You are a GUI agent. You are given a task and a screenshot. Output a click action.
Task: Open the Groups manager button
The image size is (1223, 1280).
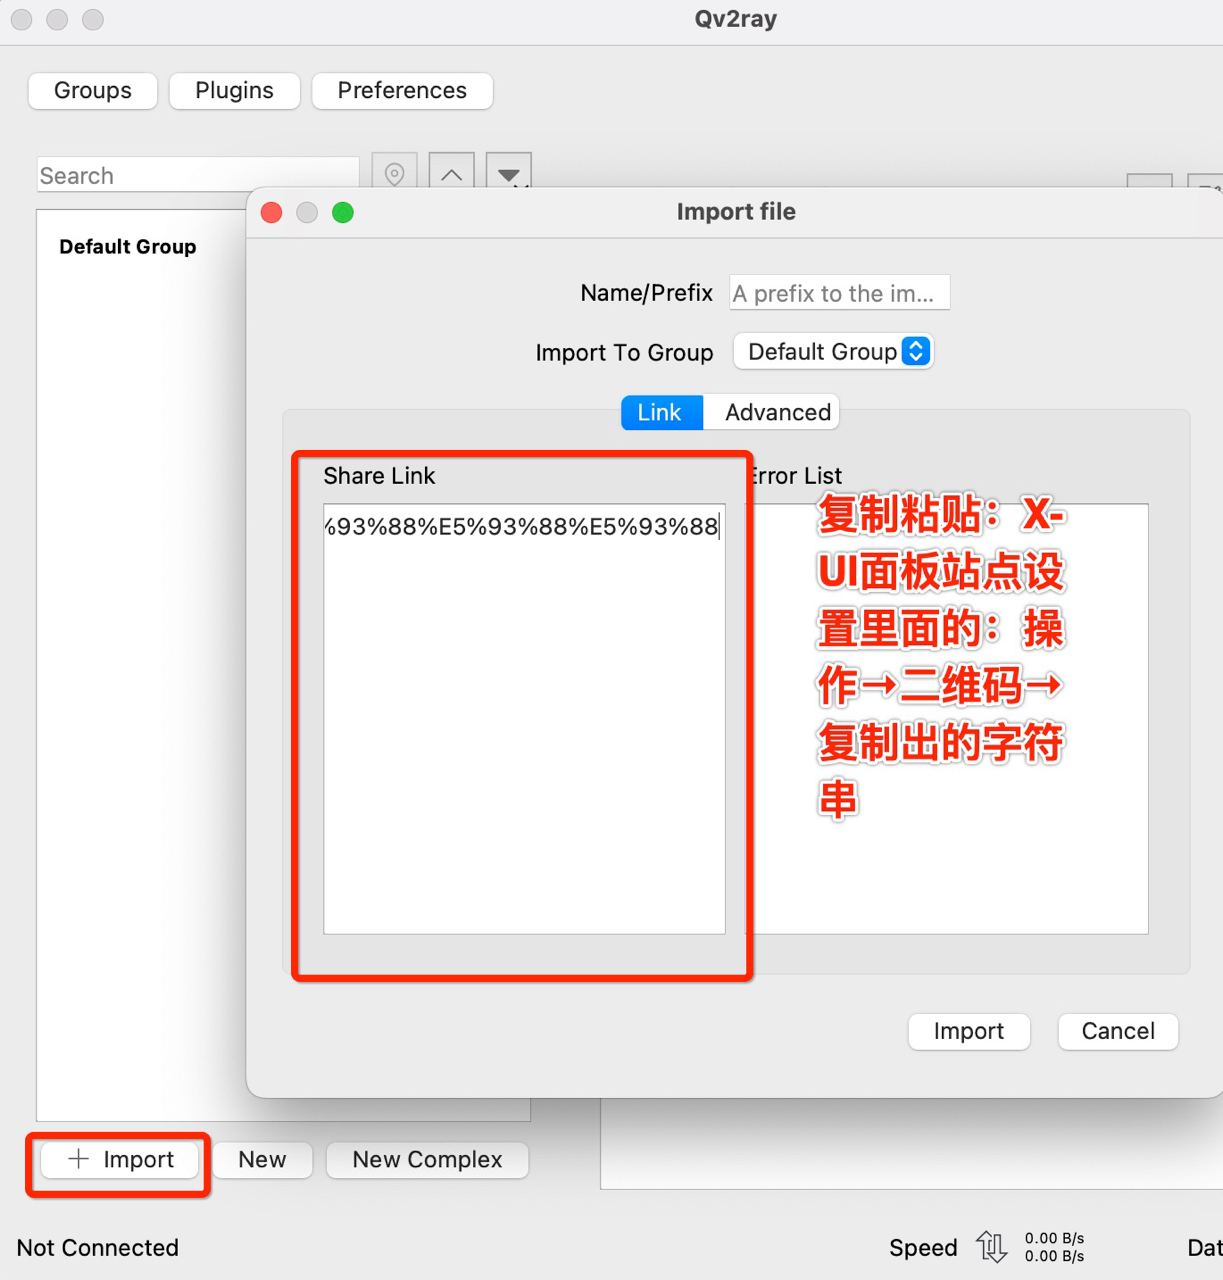coord(93,91)
